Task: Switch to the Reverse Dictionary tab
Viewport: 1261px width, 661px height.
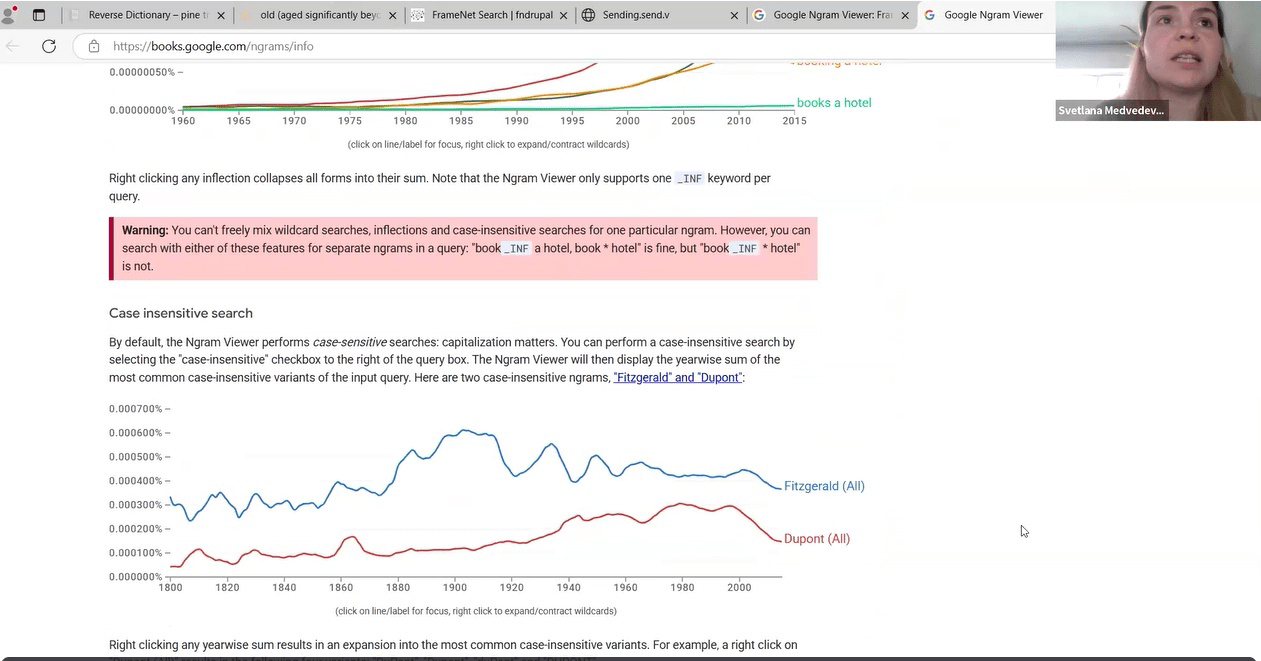Action: click(x=148, y=15)
